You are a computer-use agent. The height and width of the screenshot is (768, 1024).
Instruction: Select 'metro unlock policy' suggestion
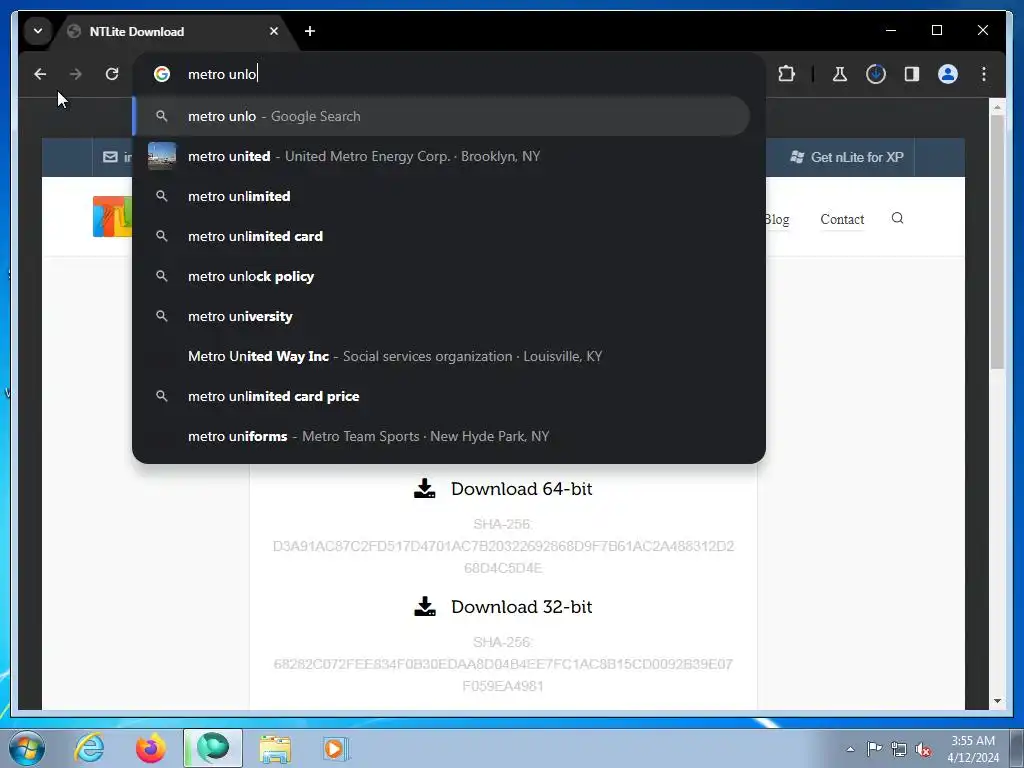[441, 276]
